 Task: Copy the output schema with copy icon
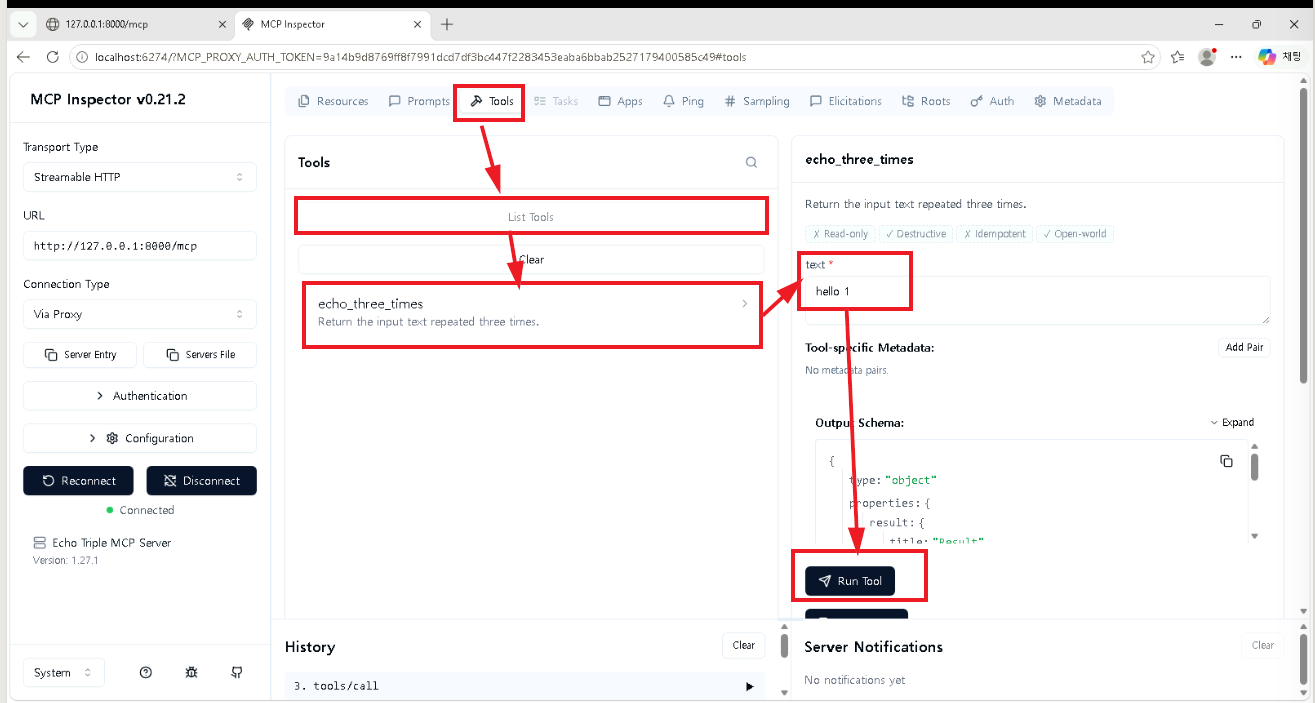click(1226, 461)
